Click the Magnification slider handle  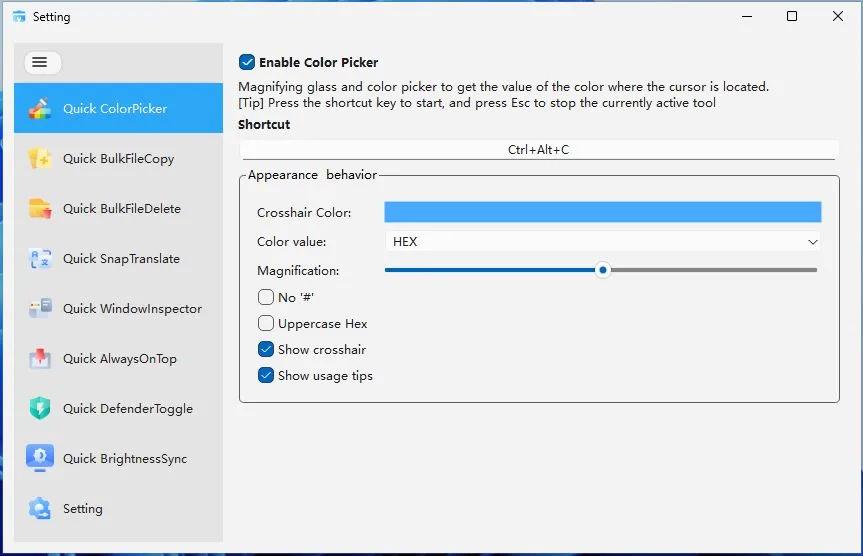coord(602,270)
